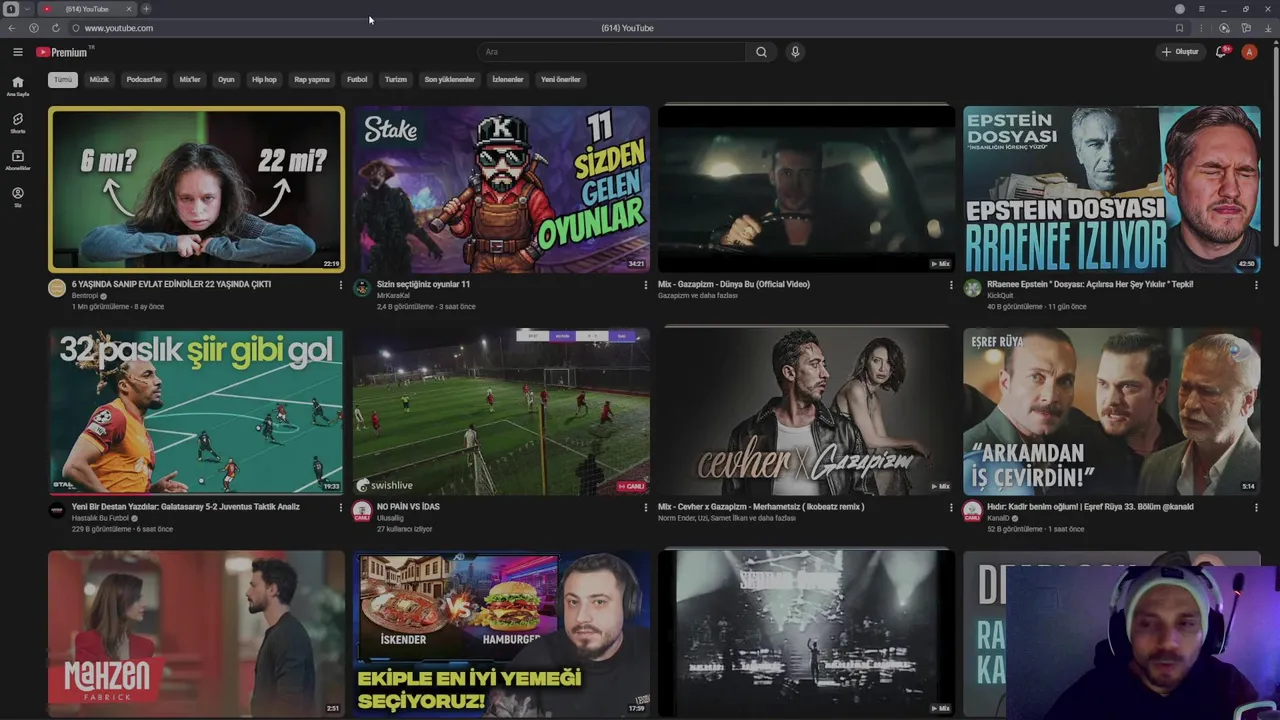This screenshot has width=1280, height=720.
Task: Open the Hastalık Bu Futbol channel avatar
Action: [x=57, y=510]
